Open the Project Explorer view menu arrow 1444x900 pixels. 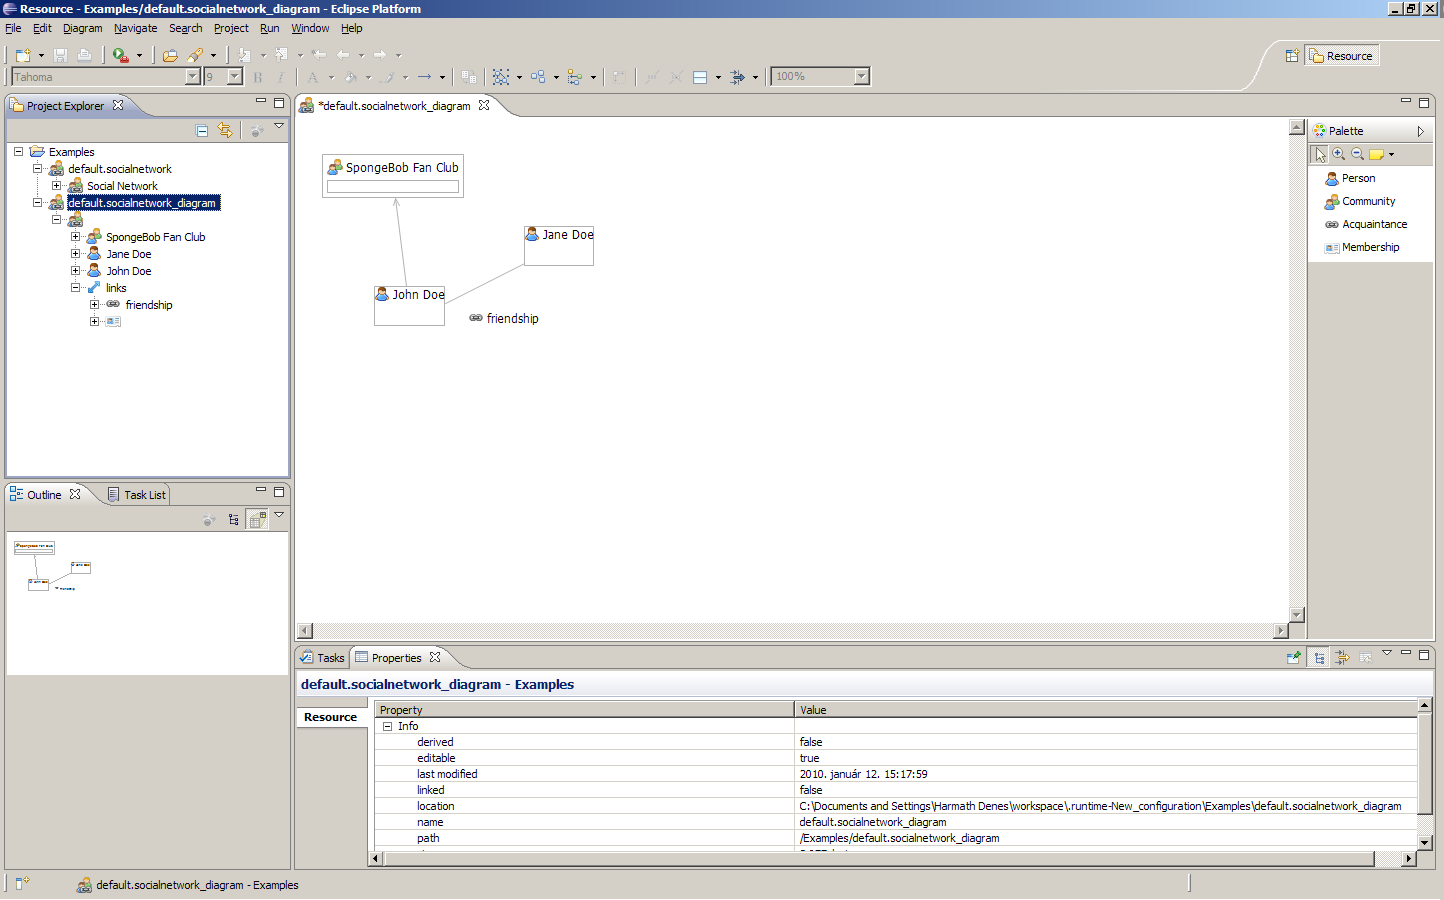(x=279, y=126)
